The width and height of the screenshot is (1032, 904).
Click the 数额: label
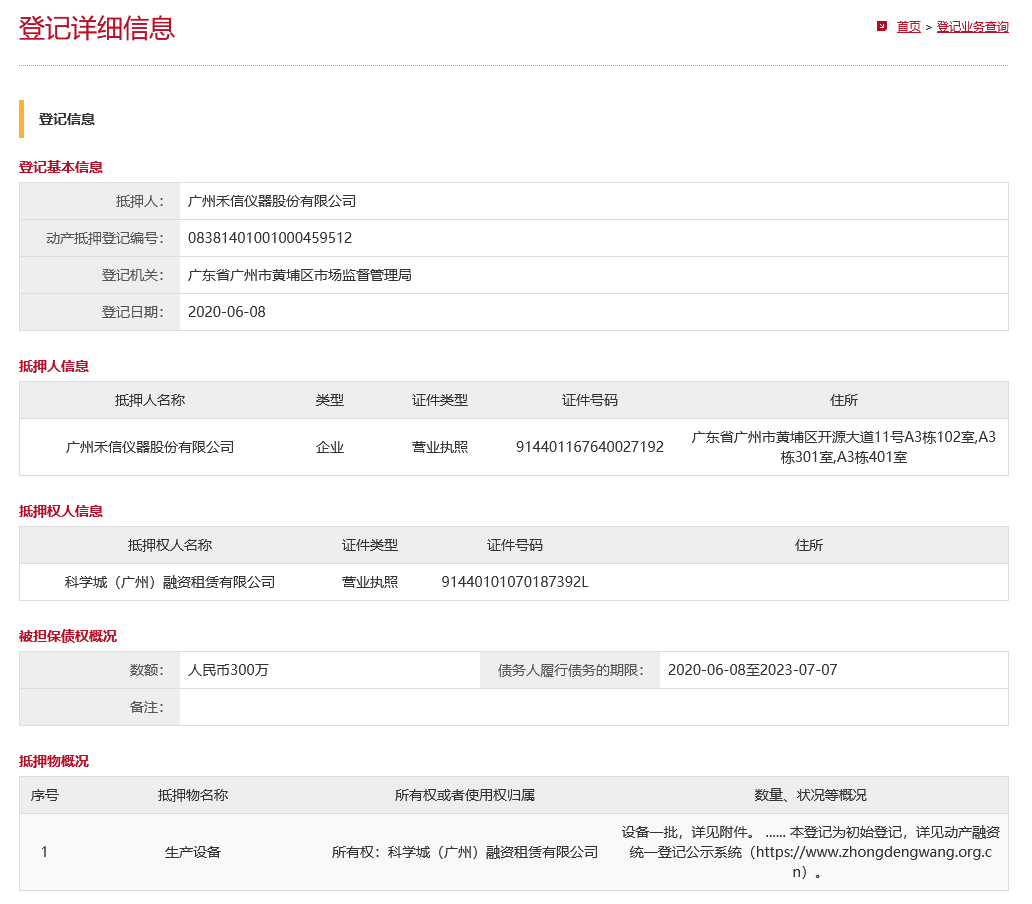pyautogui.click(x=146, y=670)
